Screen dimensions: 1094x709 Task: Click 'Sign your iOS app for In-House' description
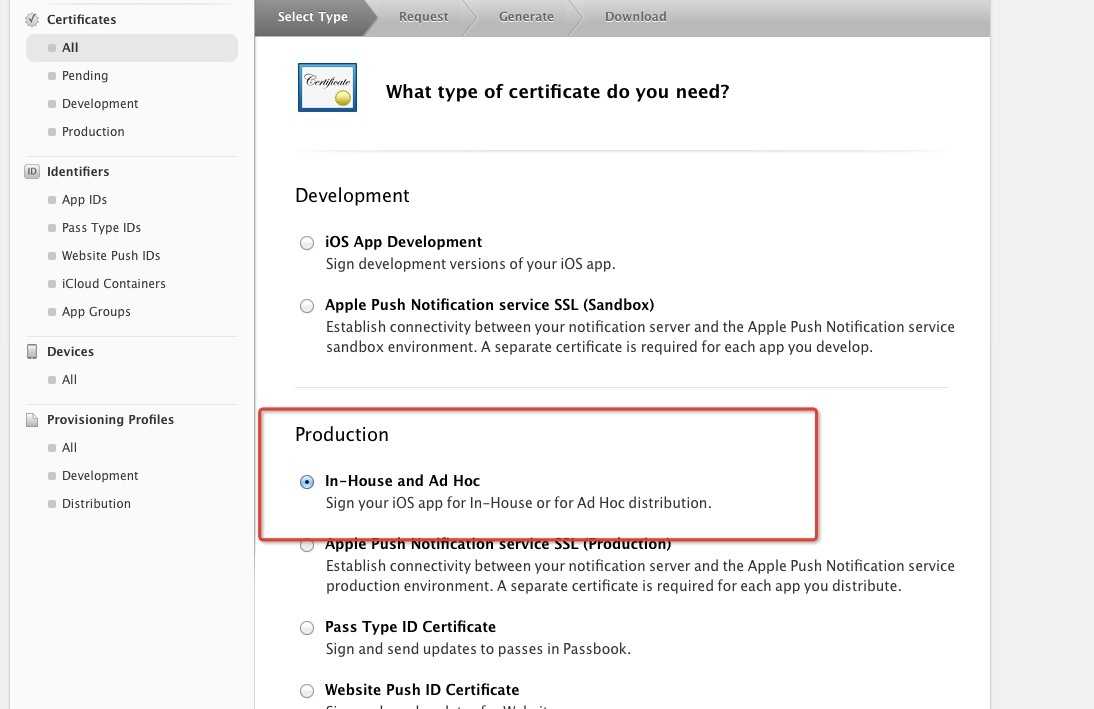click(518, 502)
